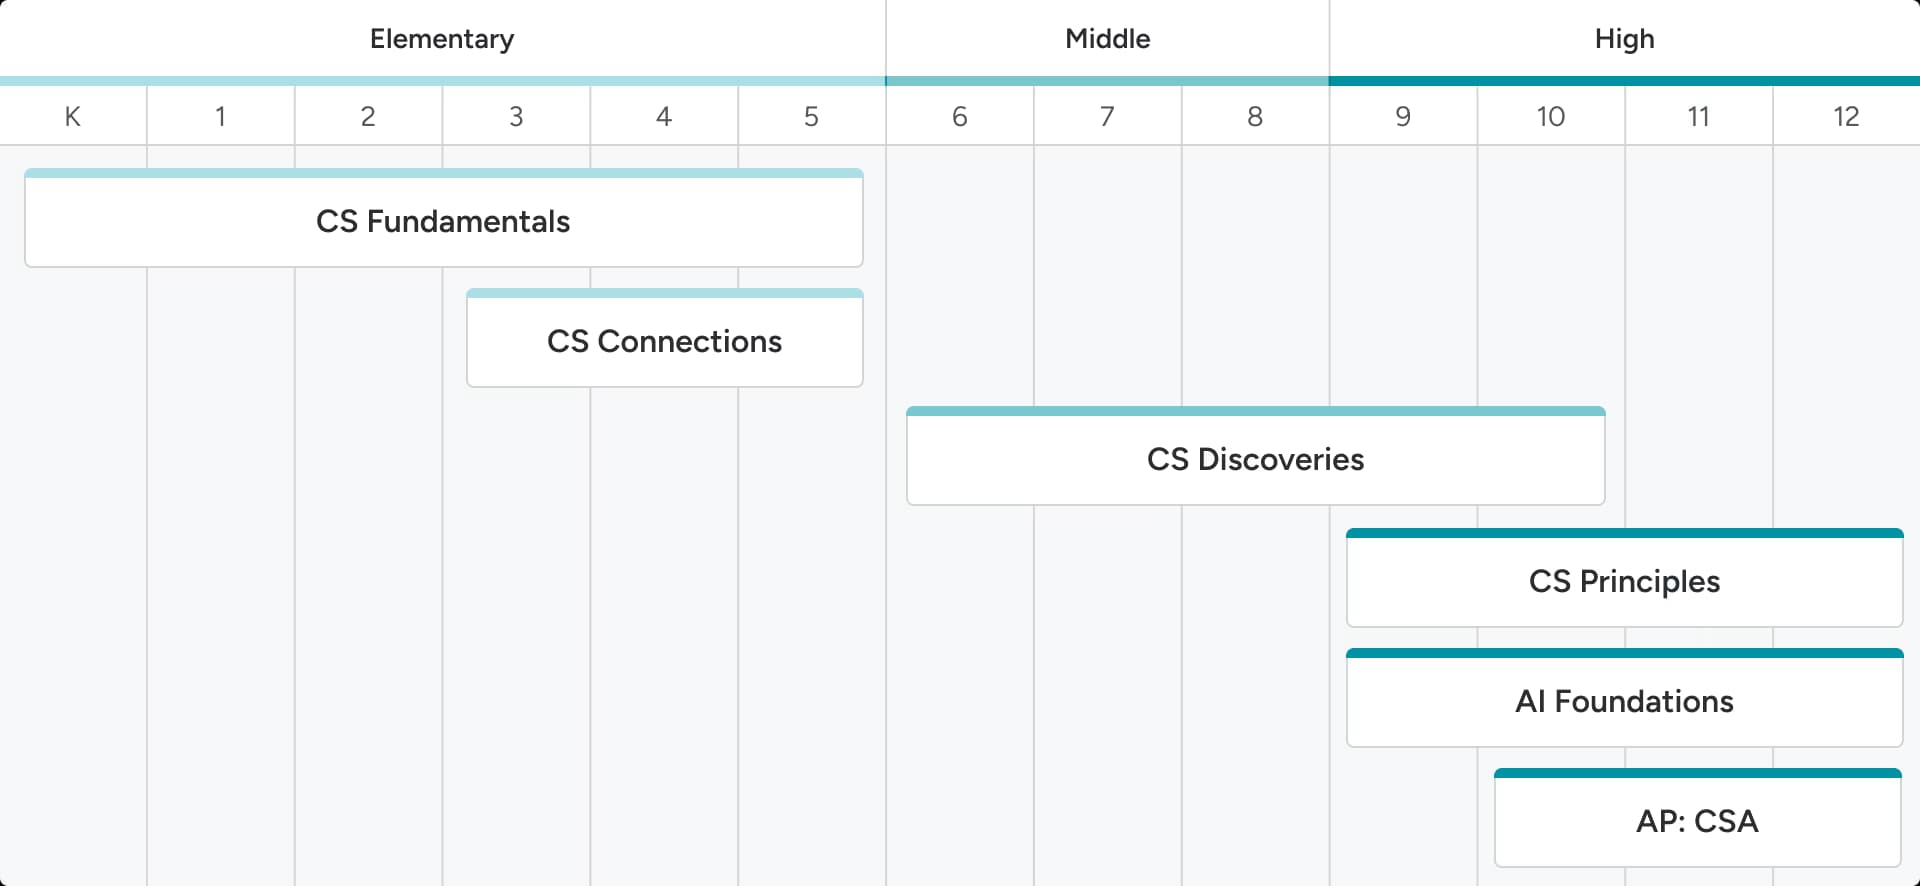The height and width of the screenshot is (886, 1920).
Task: Open the AI Foundations course card
Action: [1624, 701]
